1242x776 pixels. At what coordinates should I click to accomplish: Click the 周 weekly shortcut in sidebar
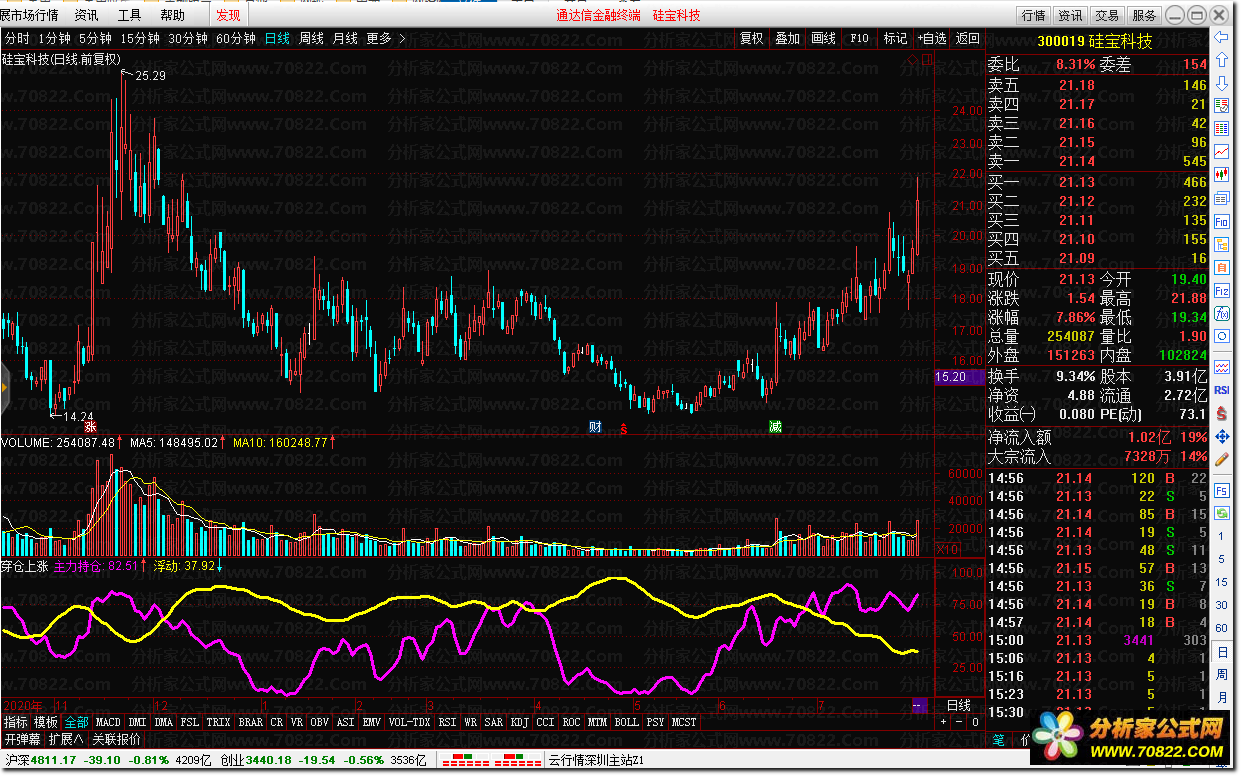click(x=1221, y=673)
